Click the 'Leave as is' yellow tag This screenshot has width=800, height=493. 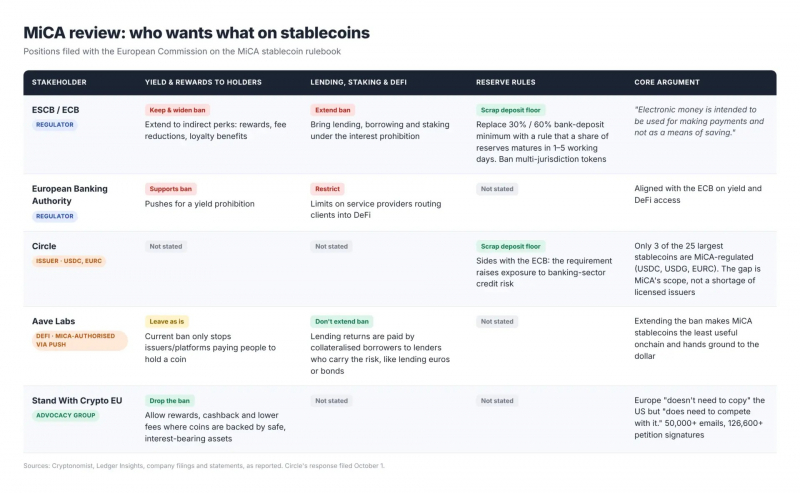coord(166,322)
